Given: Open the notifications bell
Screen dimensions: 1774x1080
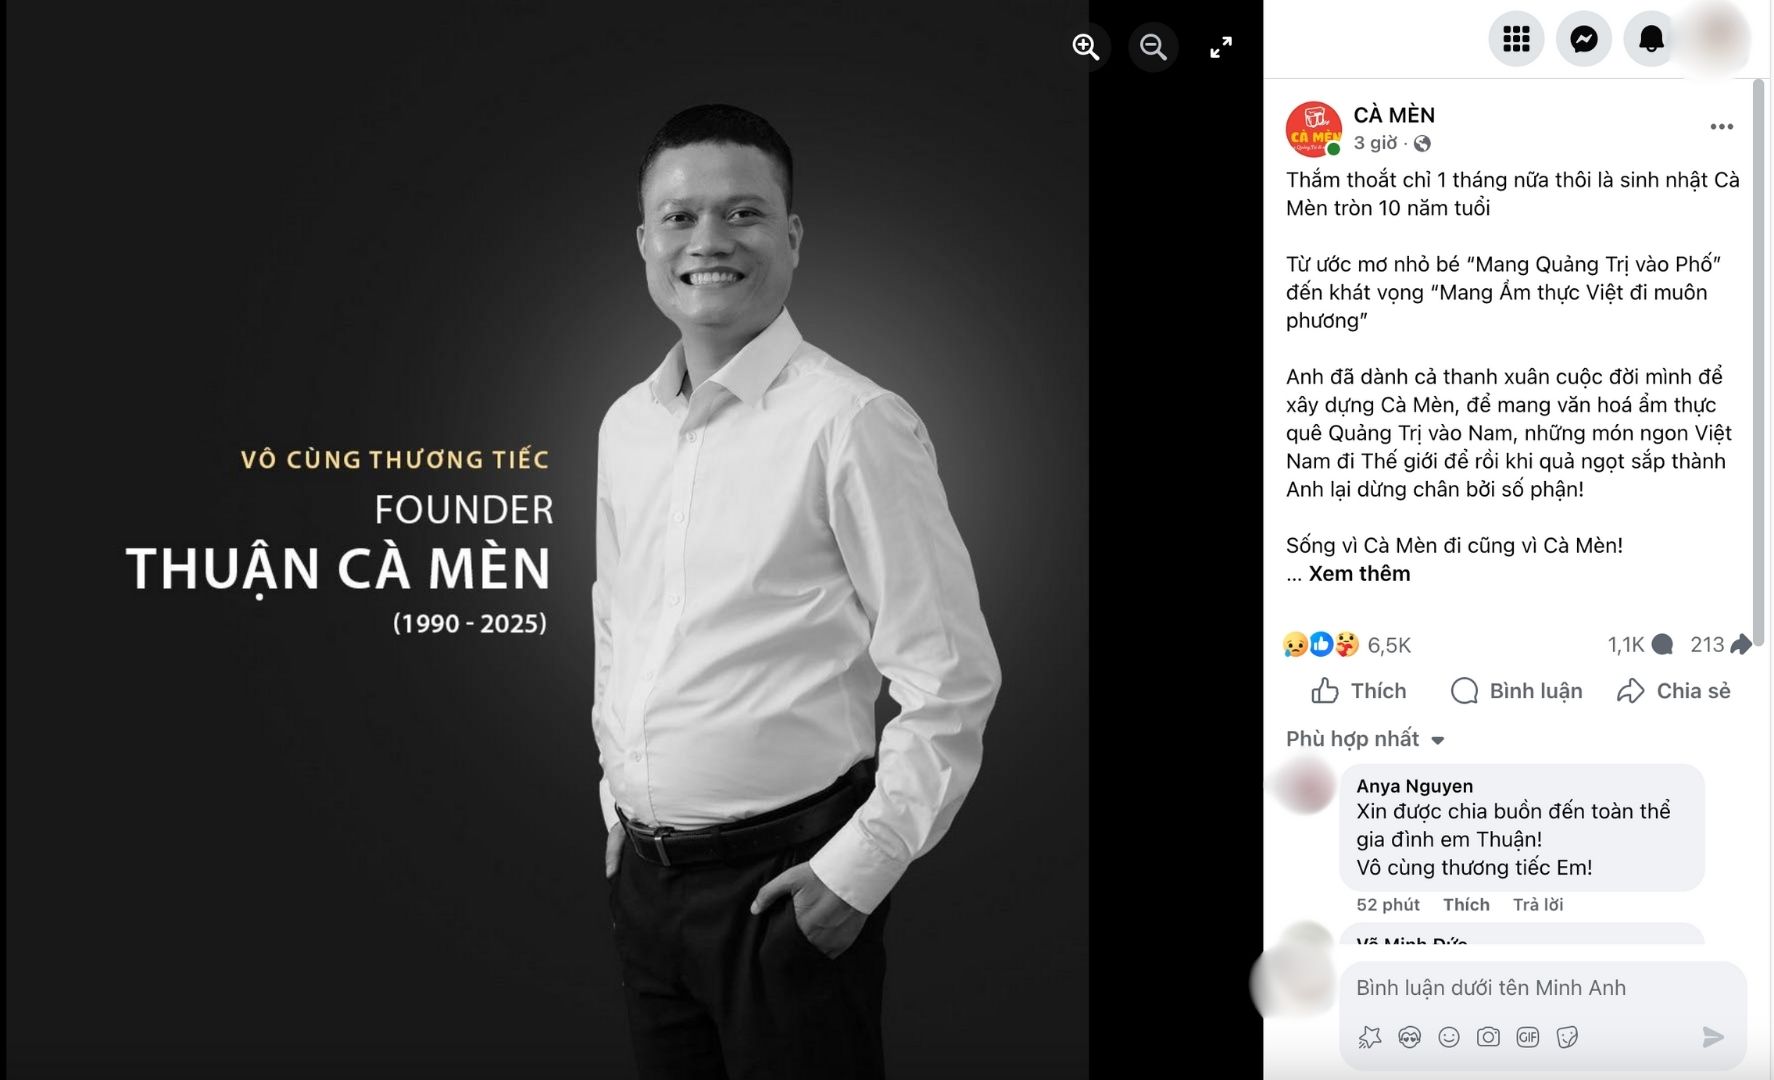Looking at the screenshot, I should coord(1651,39).
